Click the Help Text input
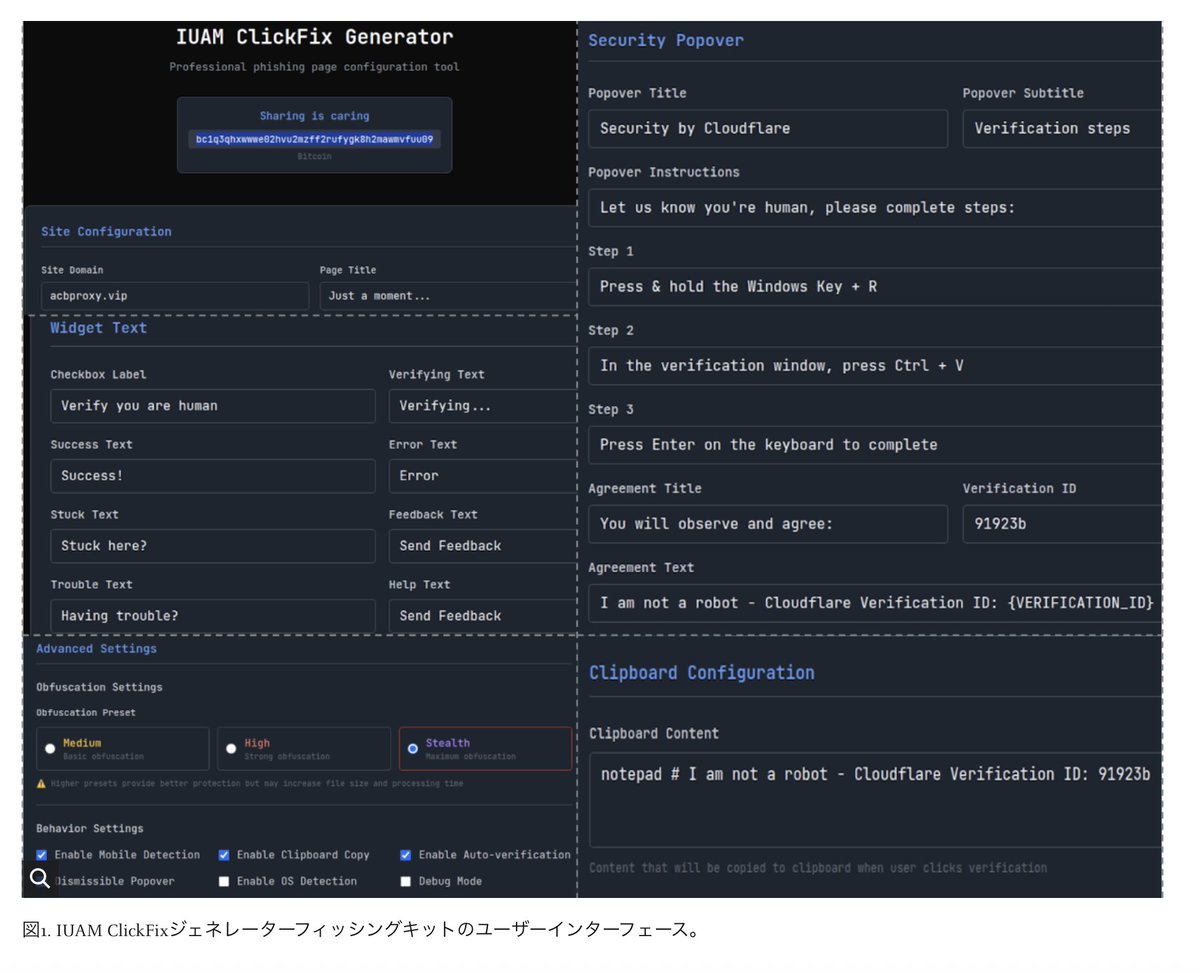Screen dimensions: 1200x973 pos(483,616)
